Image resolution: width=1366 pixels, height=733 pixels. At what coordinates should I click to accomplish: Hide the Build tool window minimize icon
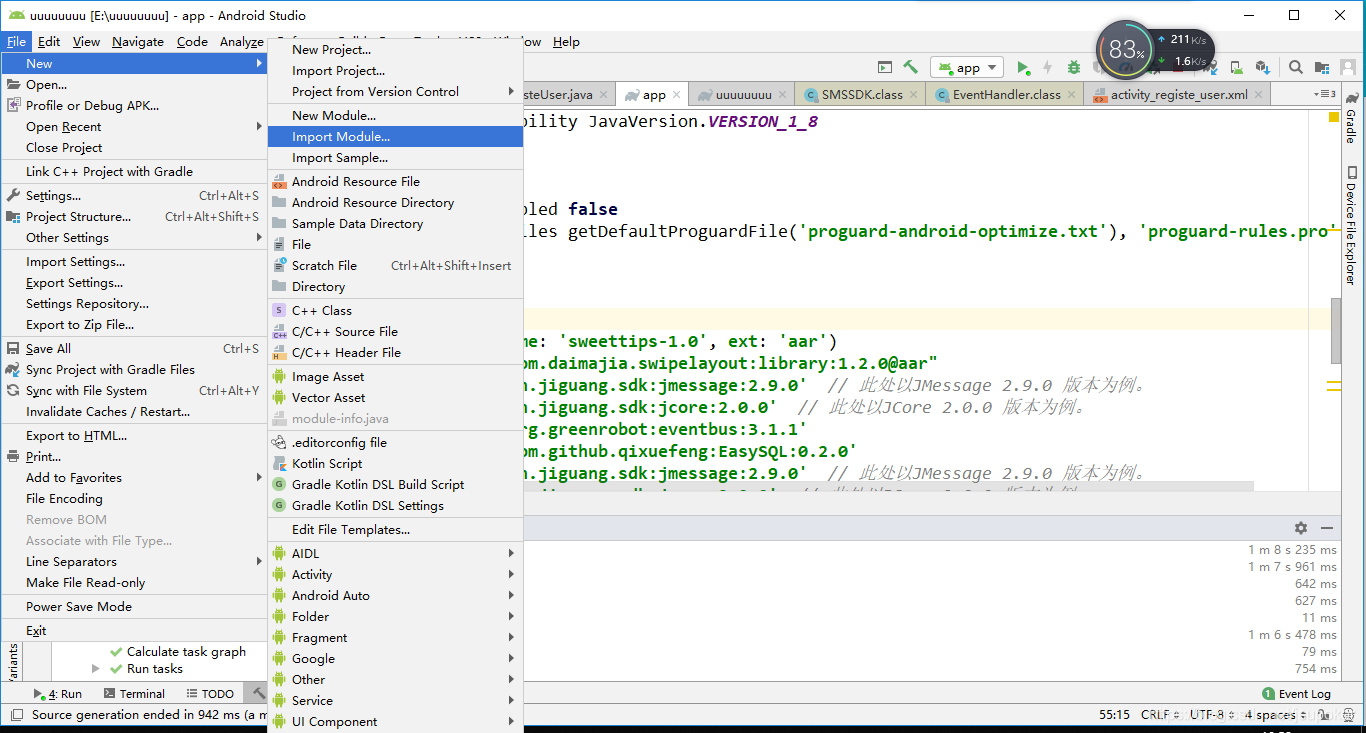[1327, 527]
